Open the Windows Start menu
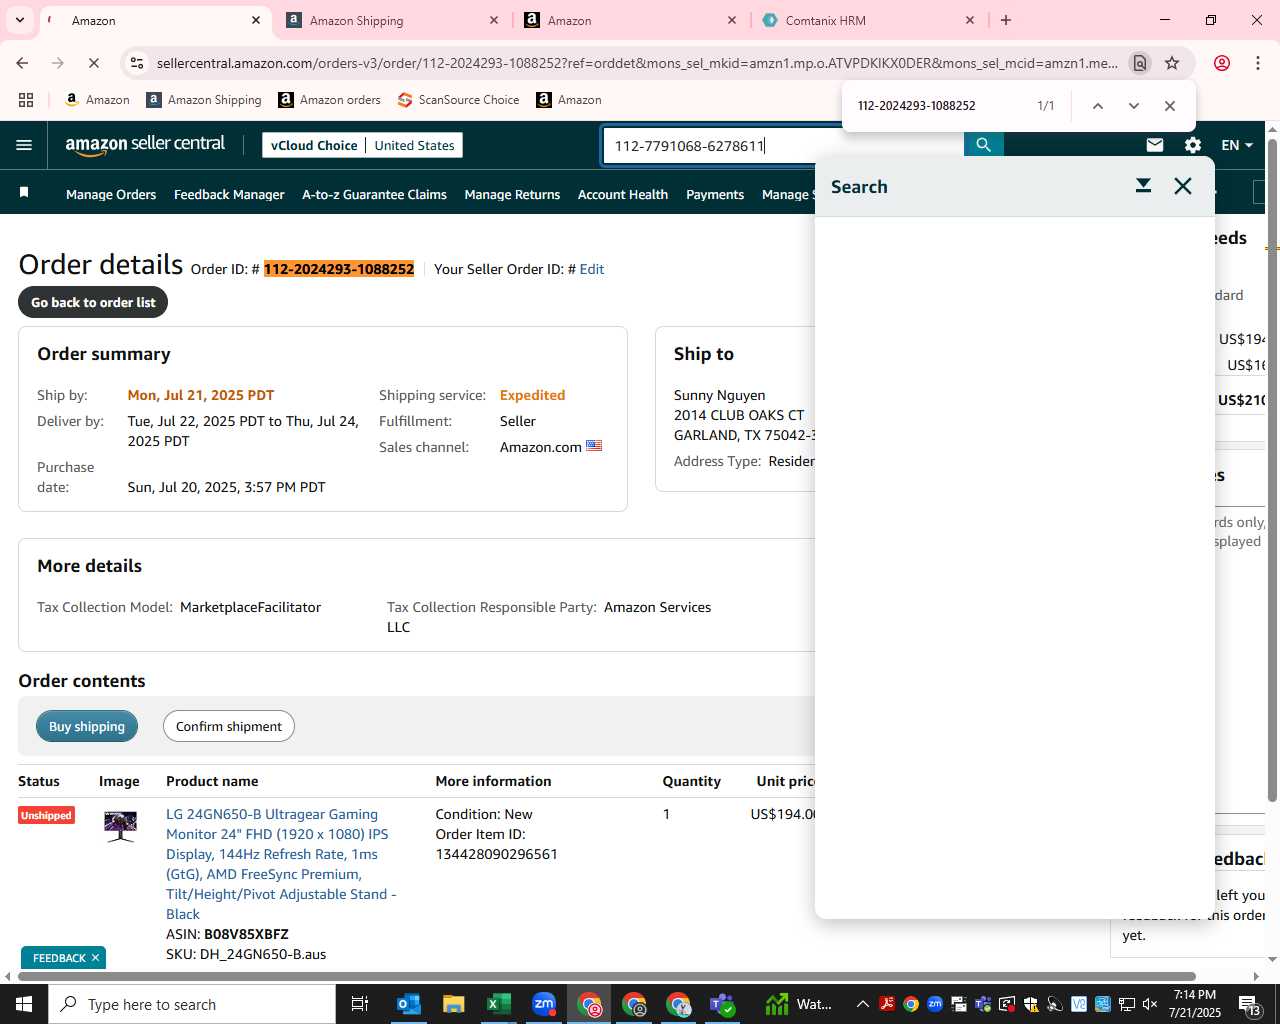 (x=24, y=1004)
